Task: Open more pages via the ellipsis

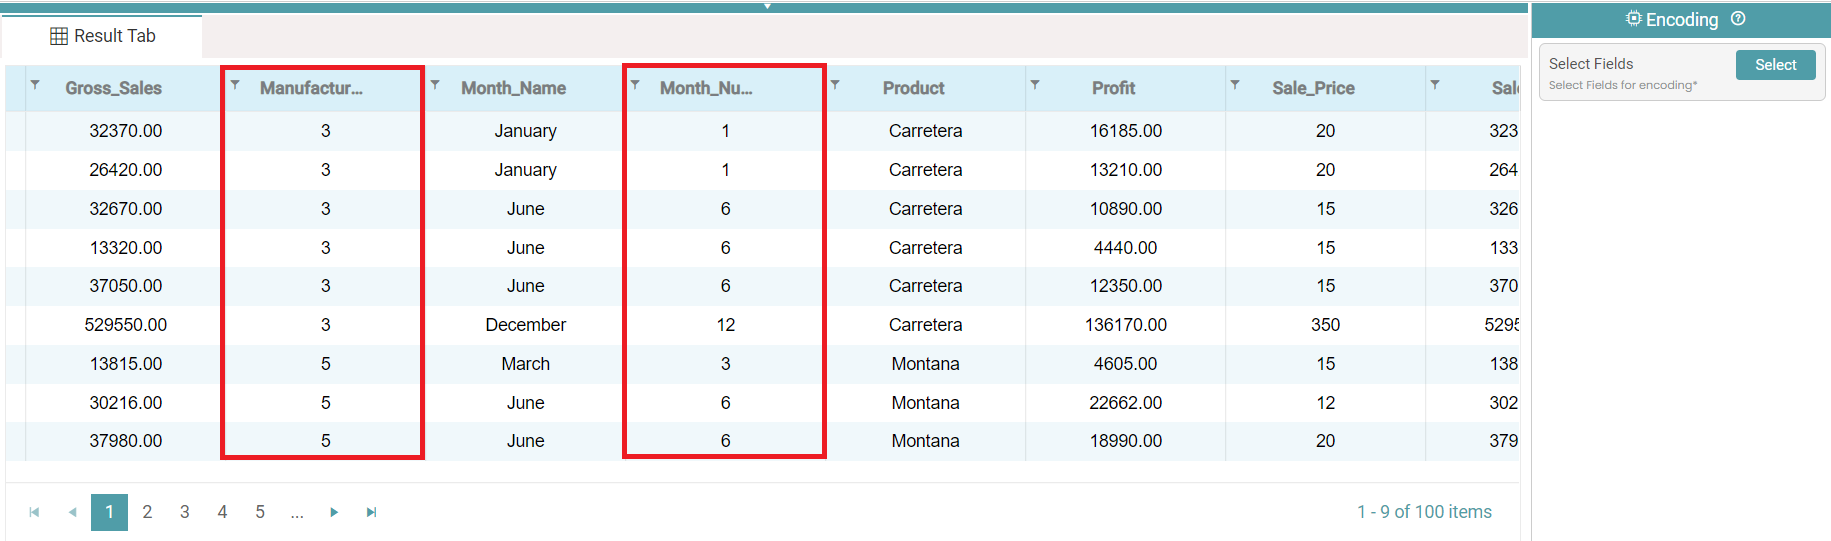Action: coord(297,512)
